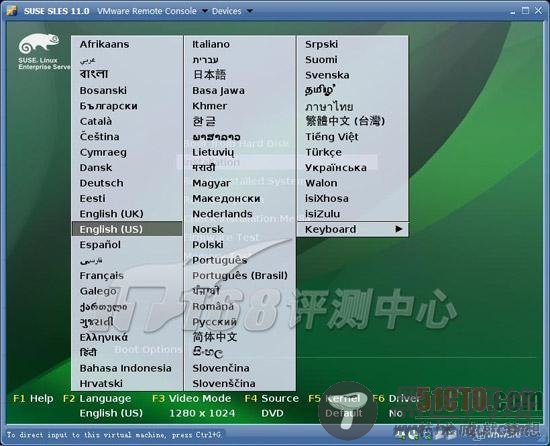Open F3 Video Mode option
Screen dimensions: 550x446
pos(192,399)
